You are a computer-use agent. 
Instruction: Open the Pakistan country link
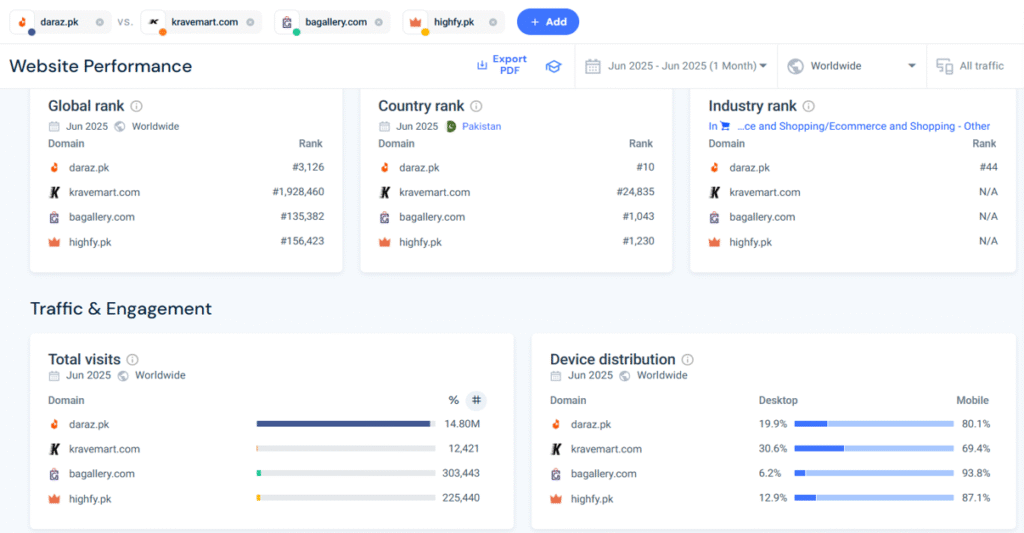[481, 127]
